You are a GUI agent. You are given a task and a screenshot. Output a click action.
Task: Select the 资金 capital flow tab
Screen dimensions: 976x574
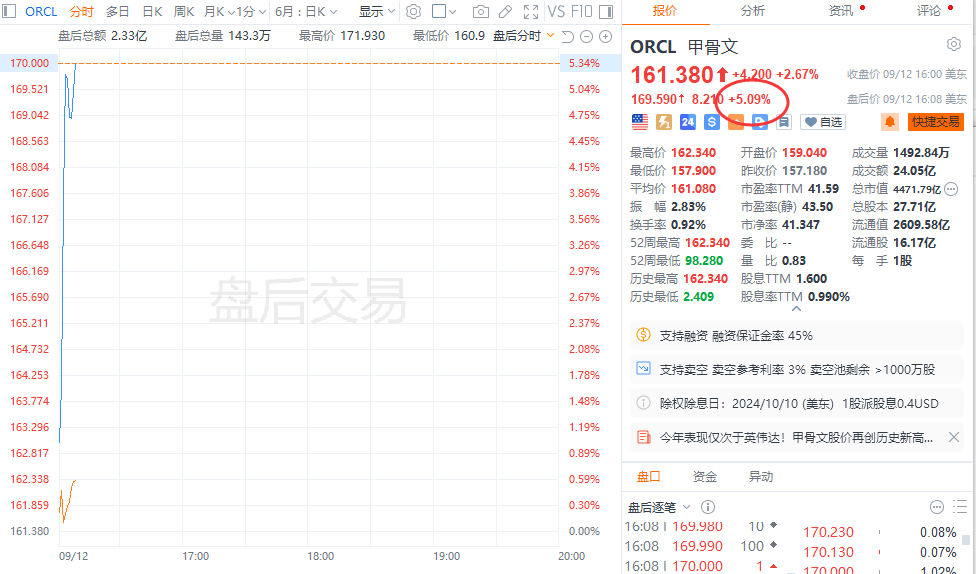coord(705,476)
